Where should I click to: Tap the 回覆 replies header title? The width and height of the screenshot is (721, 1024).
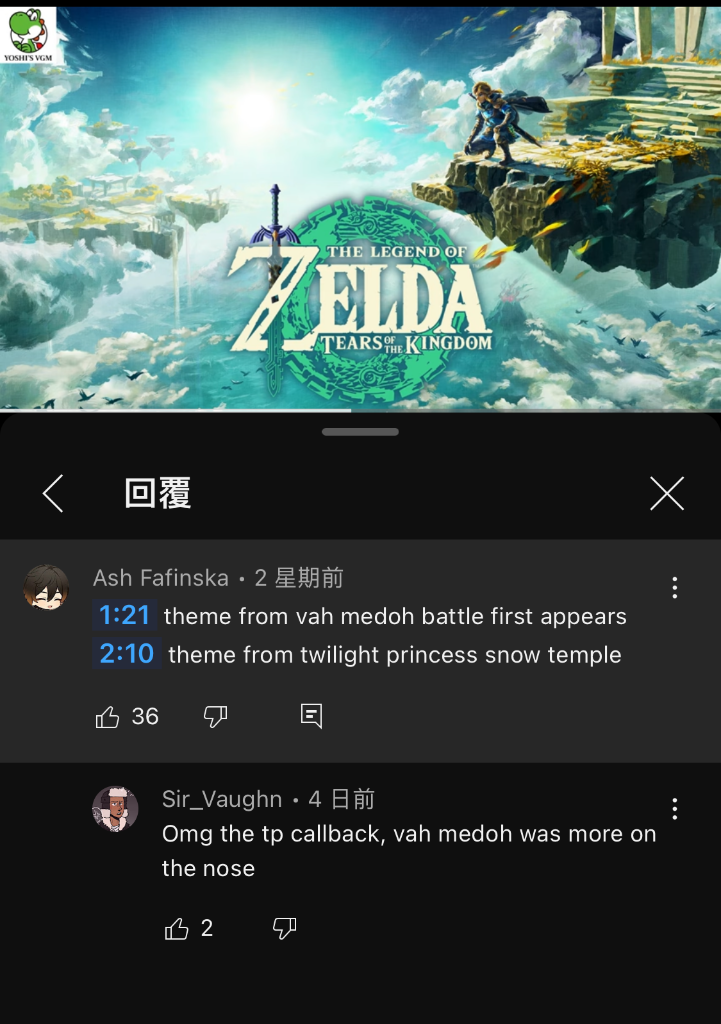point(158,493)
